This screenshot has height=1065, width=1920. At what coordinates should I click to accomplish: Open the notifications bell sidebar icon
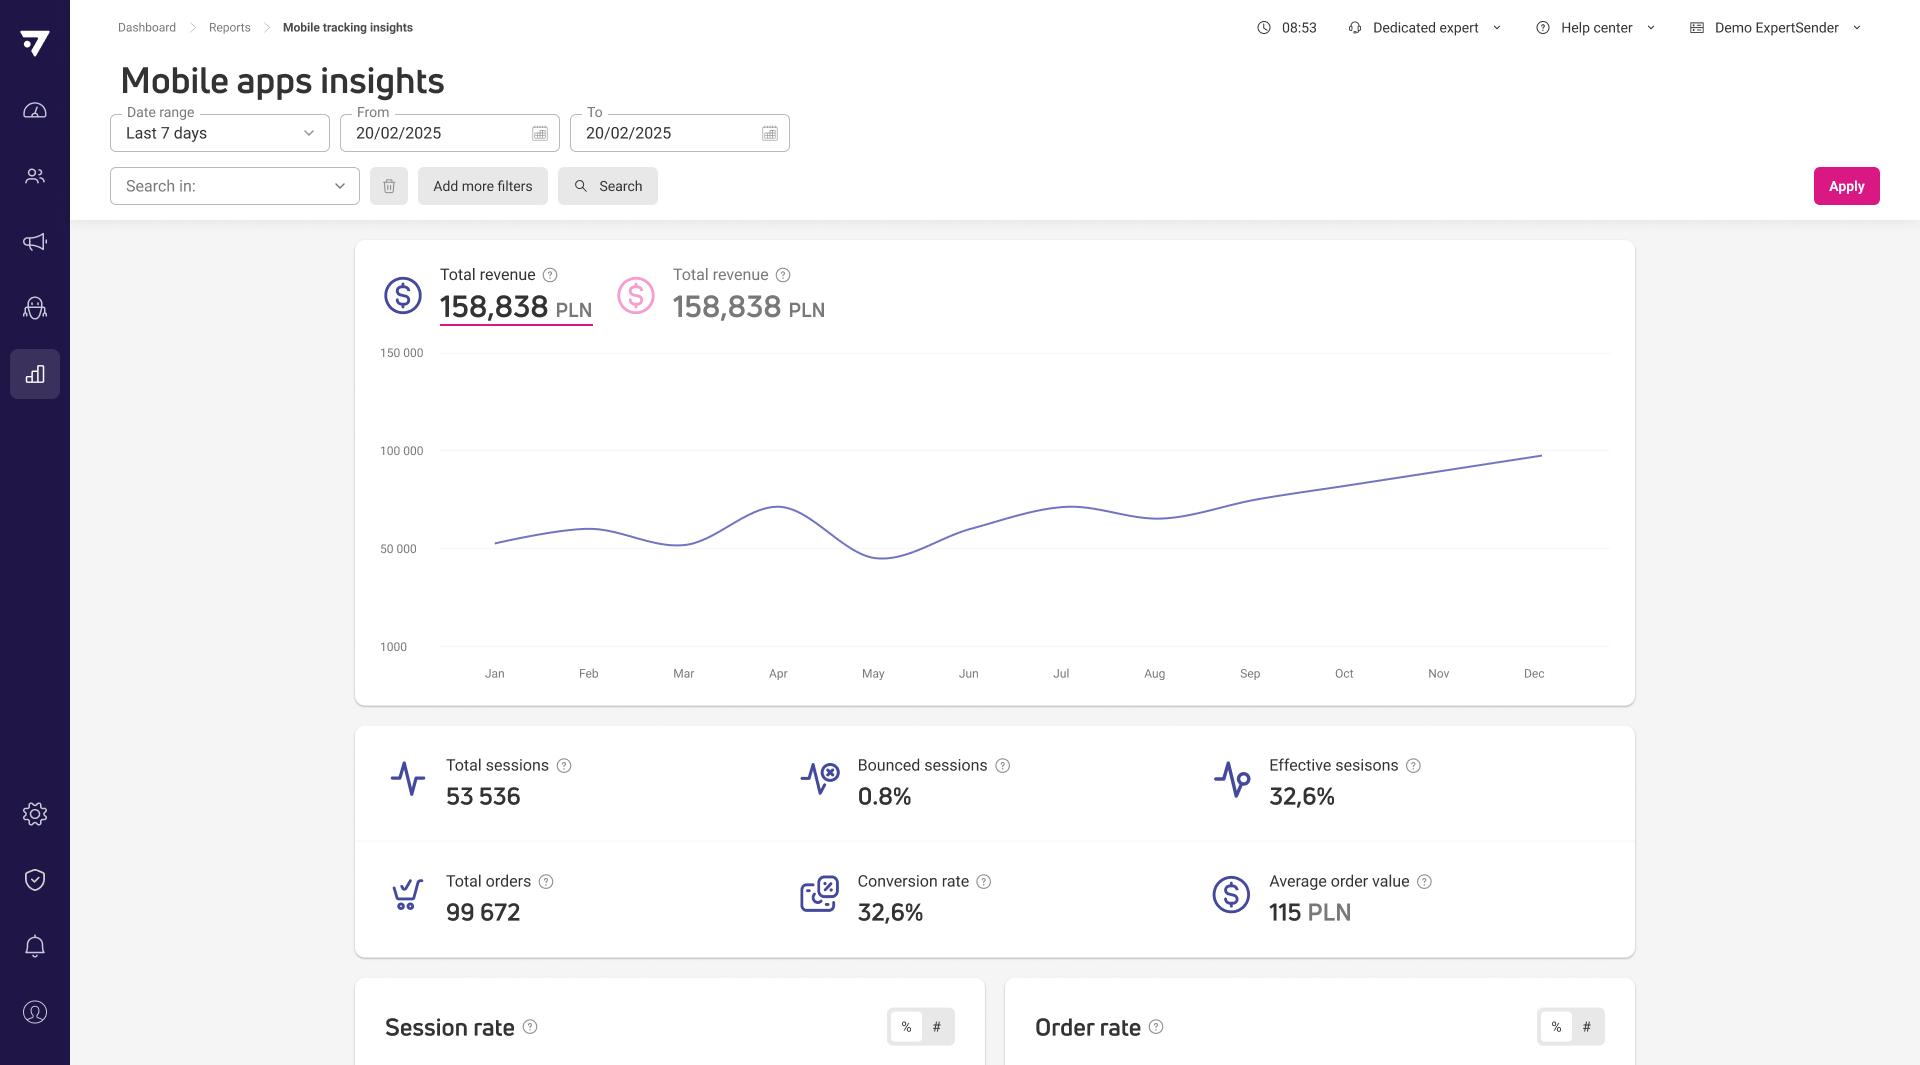35,946
